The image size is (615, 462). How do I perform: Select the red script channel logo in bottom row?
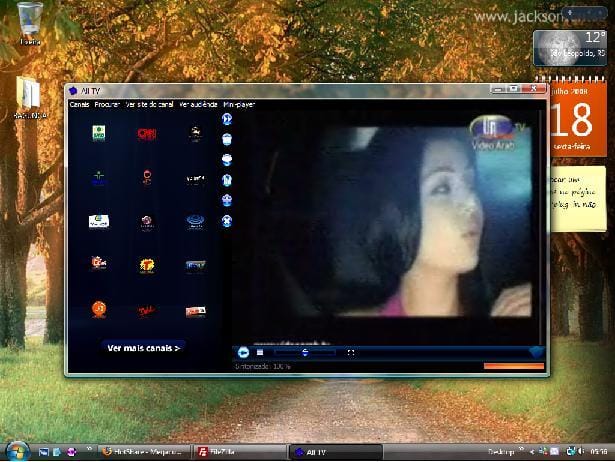147,311
